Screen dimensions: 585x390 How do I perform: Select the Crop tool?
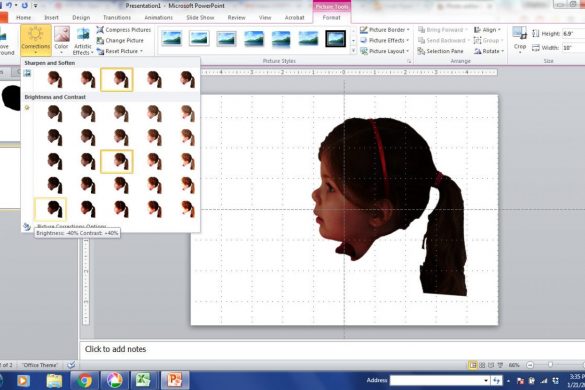click(x=520, y=39)
